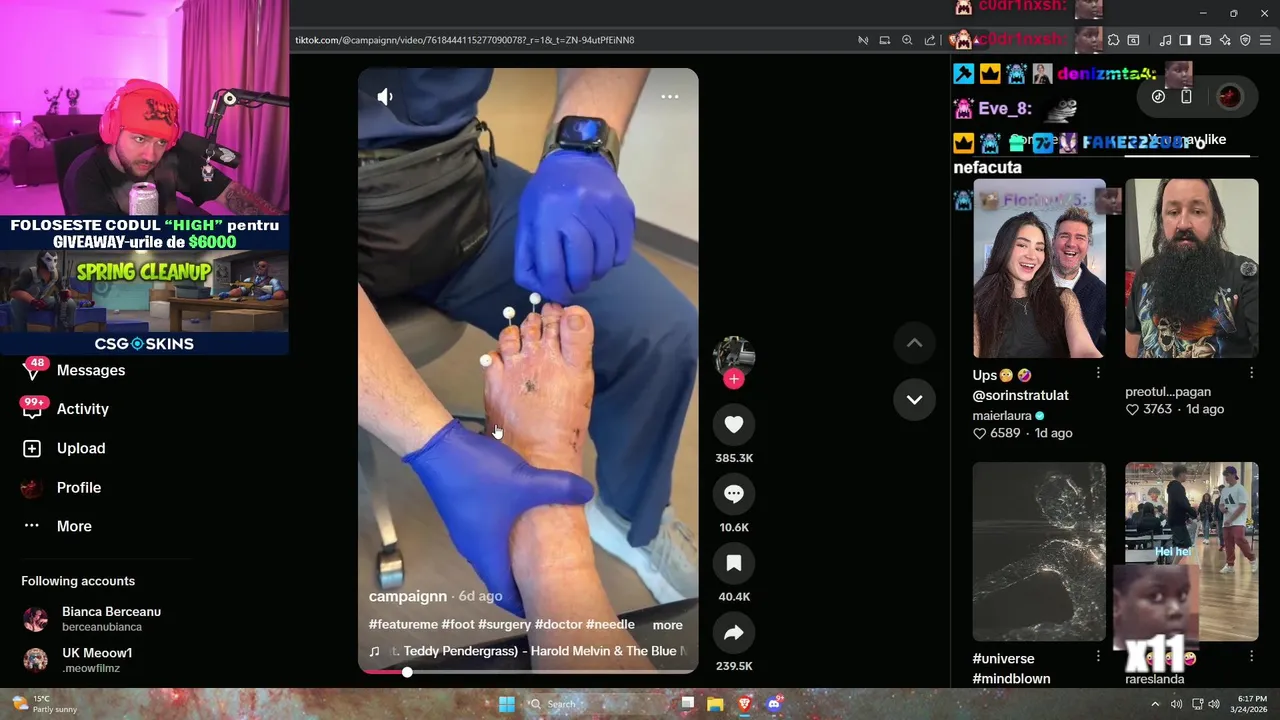Open Messages in the sidebar
The image size is (1280, 720).
point(91,370)
